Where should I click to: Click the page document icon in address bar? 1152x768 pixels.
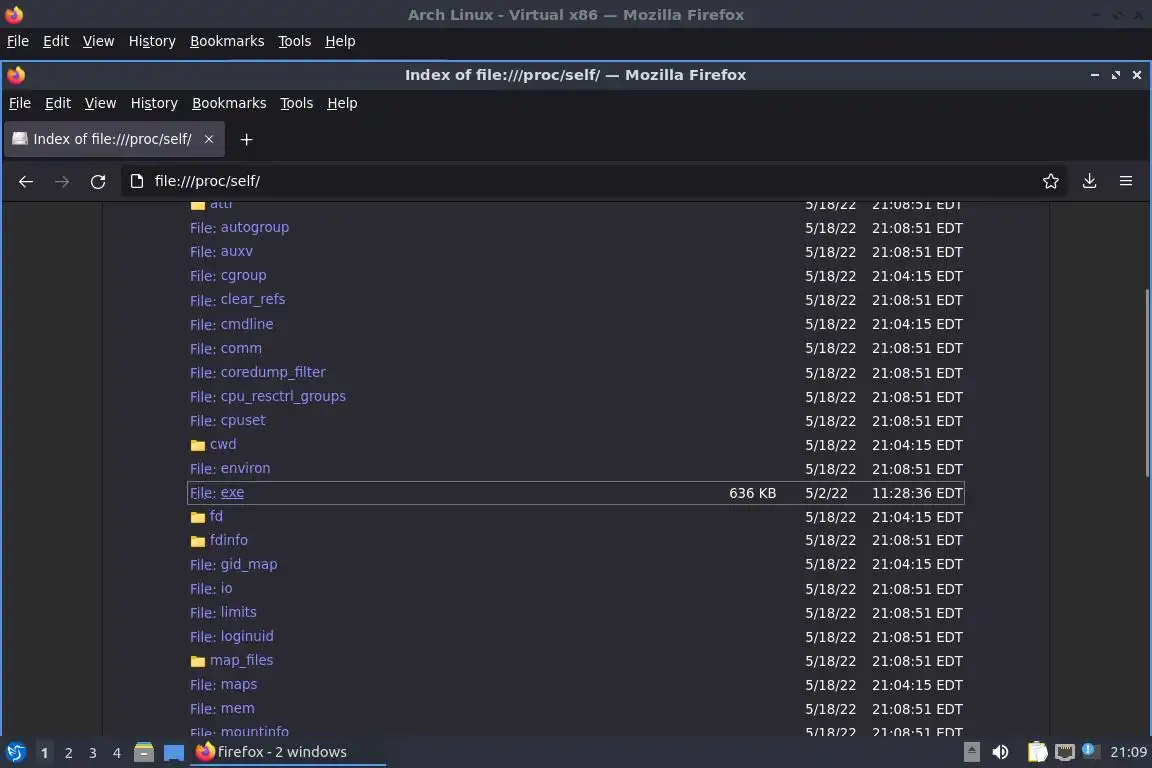(x=137, y=182)
